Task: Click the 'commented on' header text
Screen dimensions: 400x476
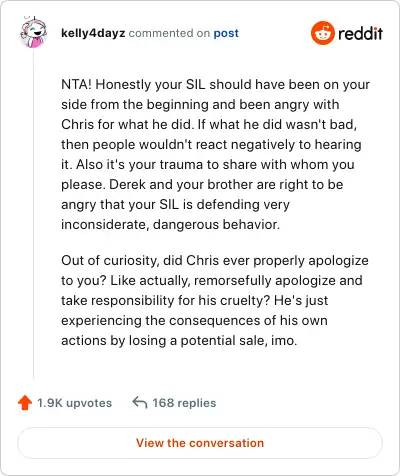Action: (x=169, y=33)
